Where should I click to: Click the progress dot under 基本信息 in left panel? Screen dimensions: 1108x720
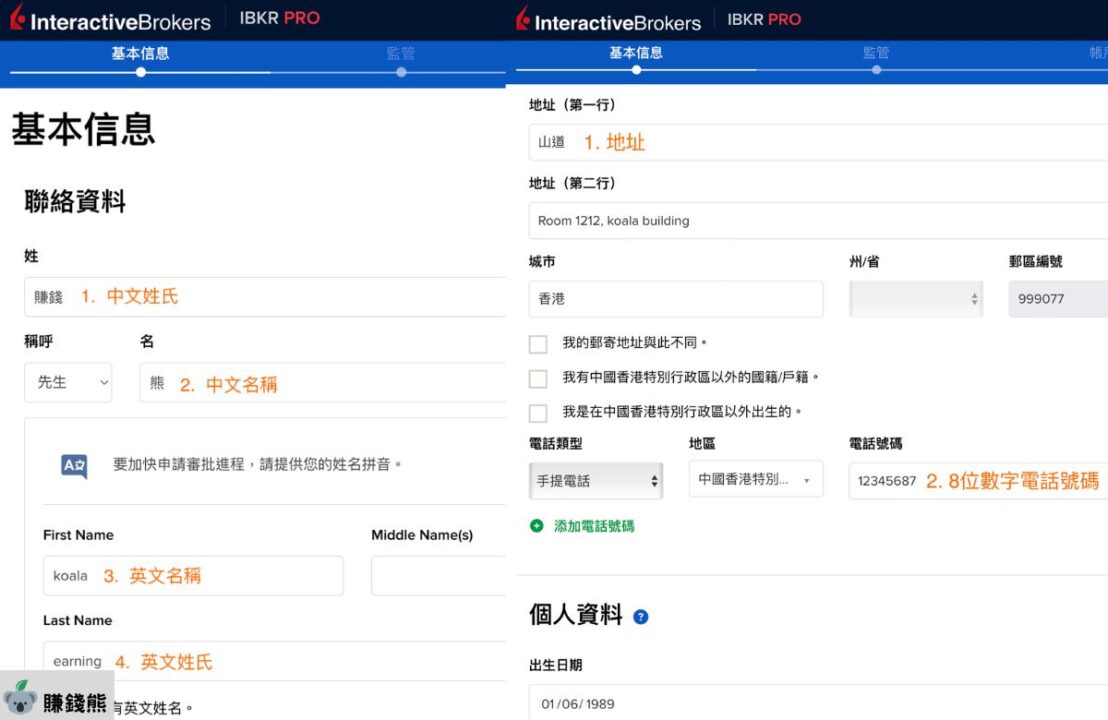coord(141,72)
